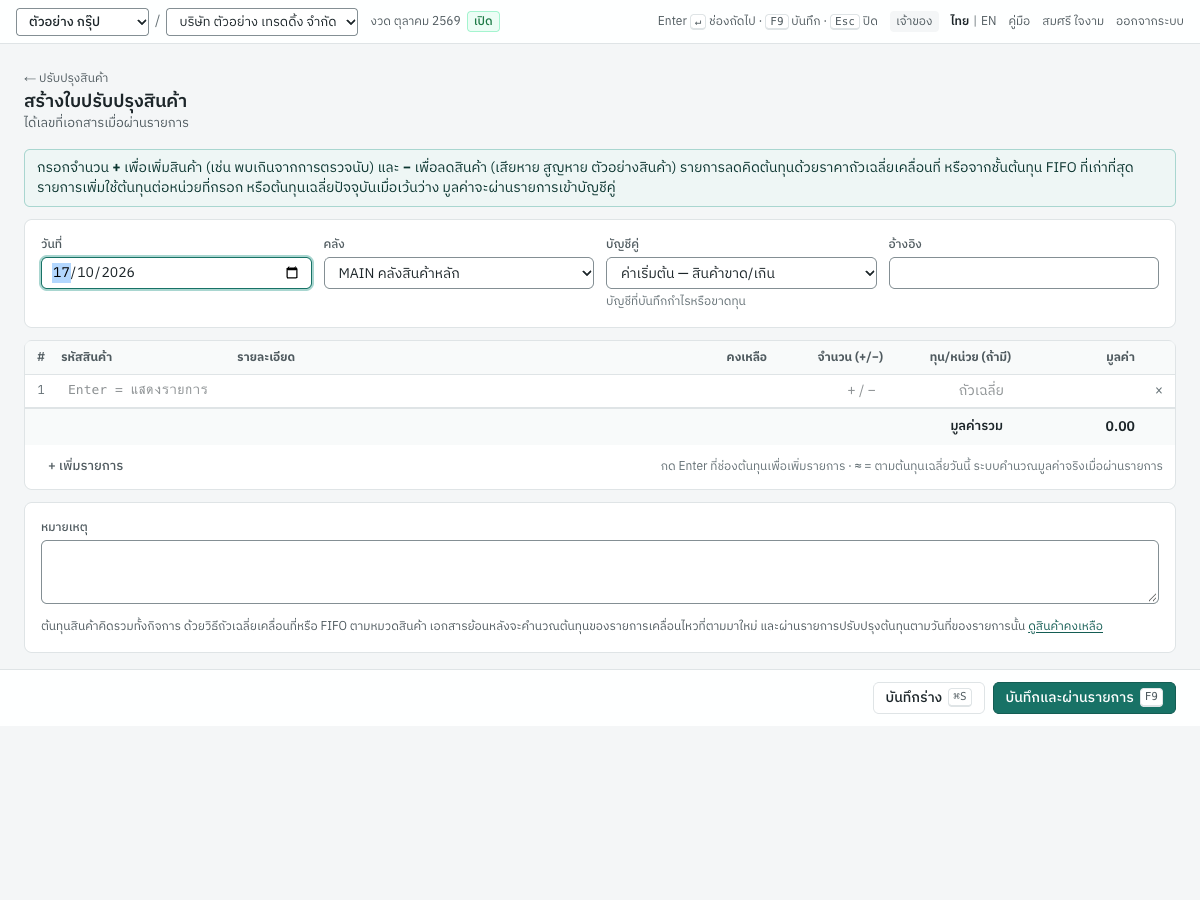This screenshot has width=1200, height=900.
Task: Open the บริษัท ตัวอย่าง เทรดดิ้ง company dropdown
Action: (x=262, y=22)
